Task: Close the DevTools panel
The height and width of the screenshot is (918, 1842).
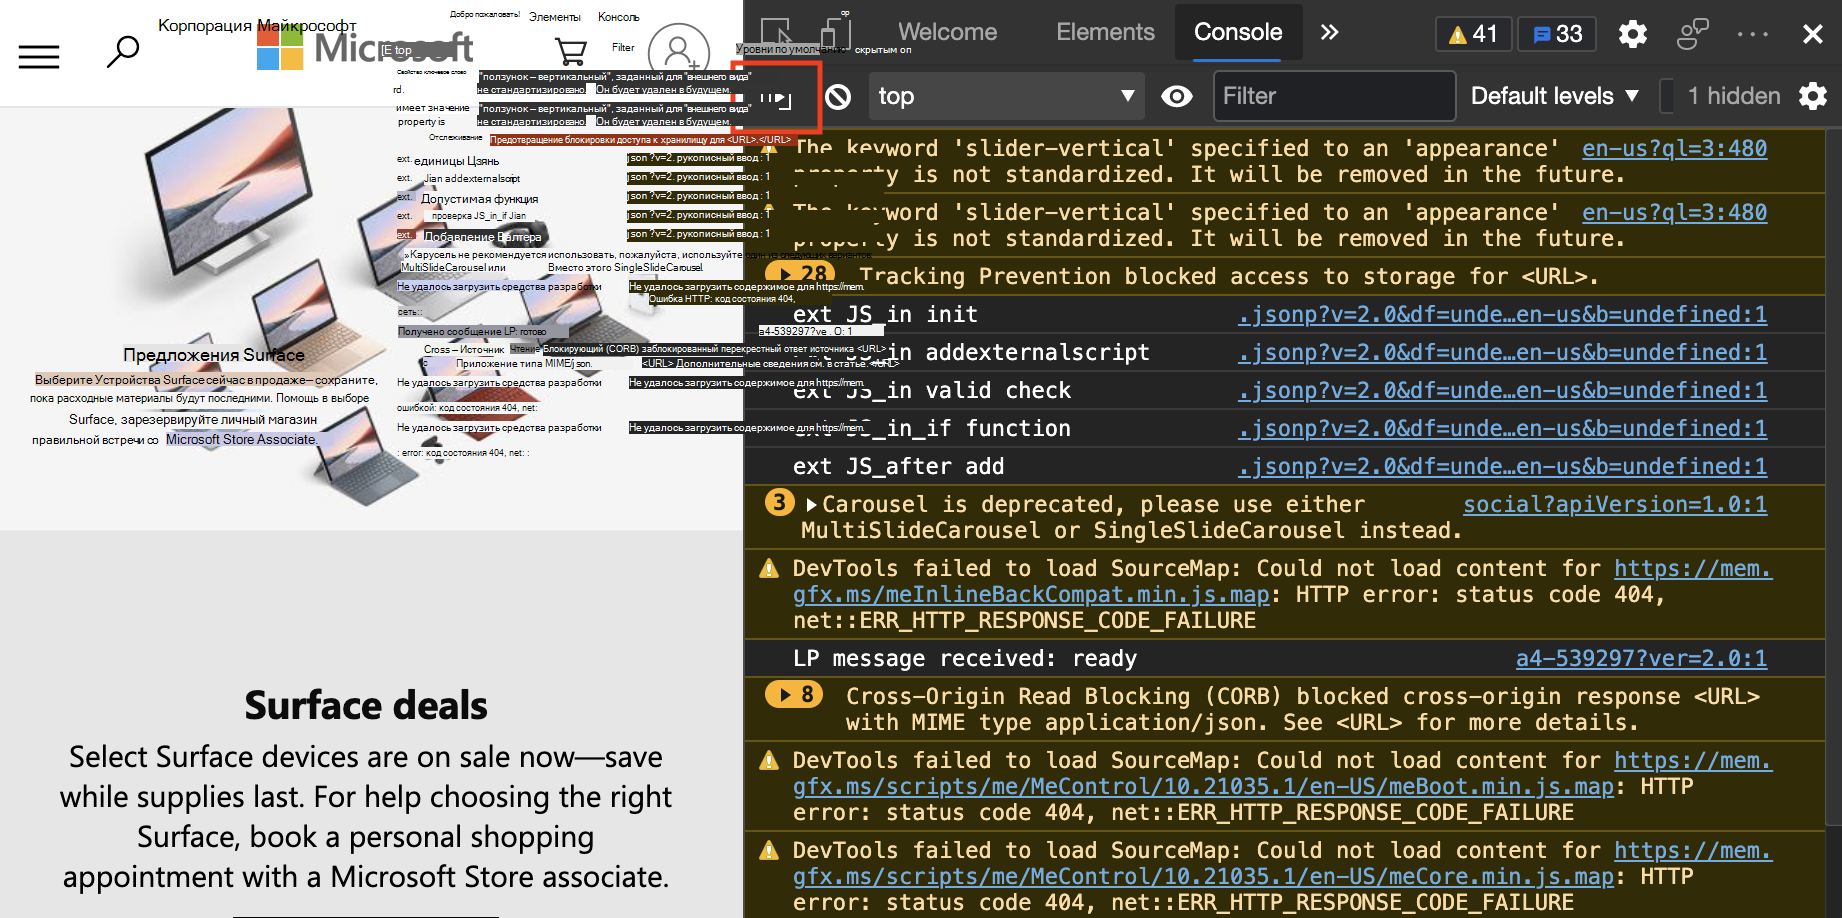Action: point(1813,34)
